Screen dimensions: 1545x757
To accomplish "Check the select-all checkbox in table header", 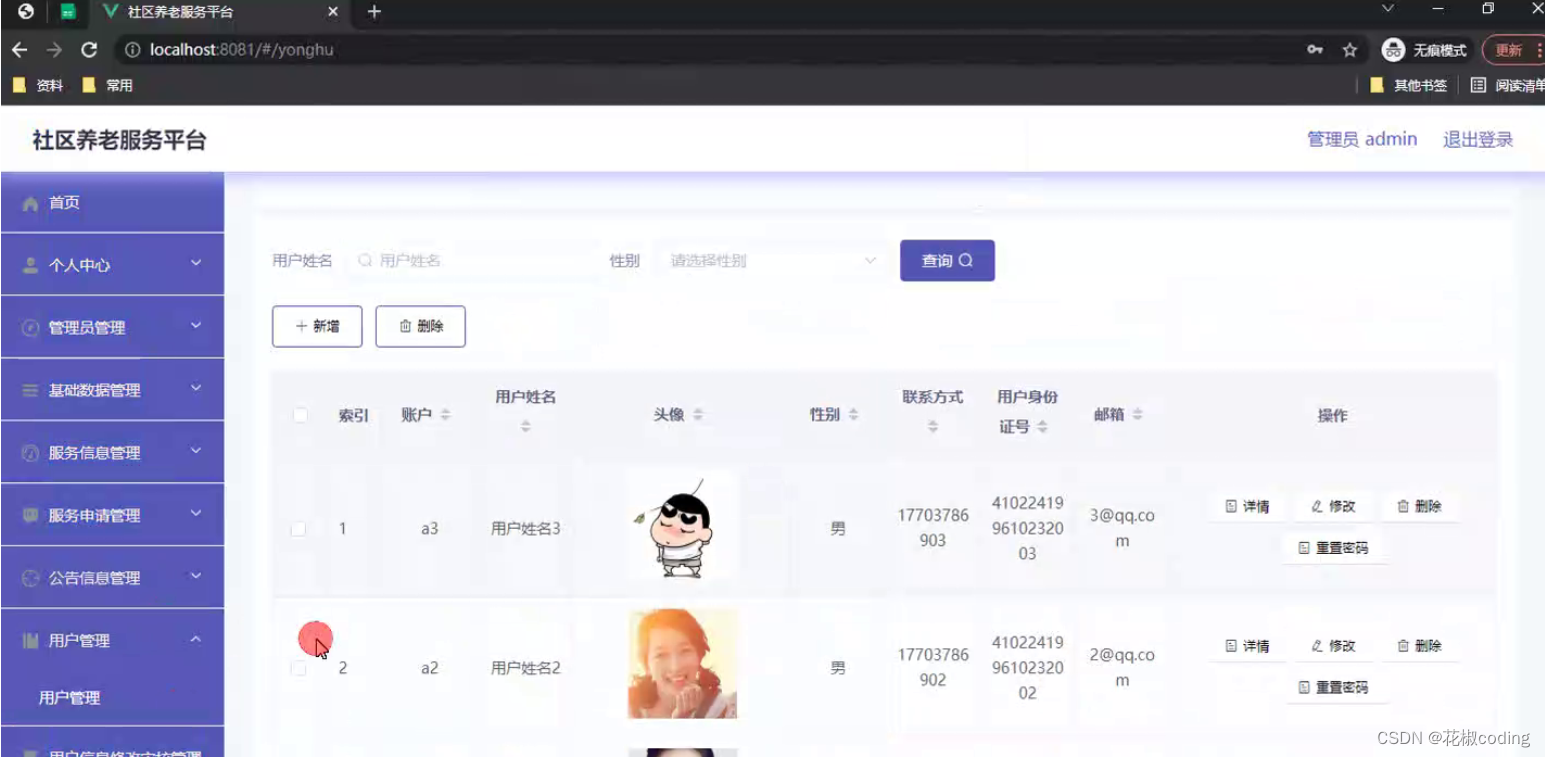I will click(x=300, y=415).
